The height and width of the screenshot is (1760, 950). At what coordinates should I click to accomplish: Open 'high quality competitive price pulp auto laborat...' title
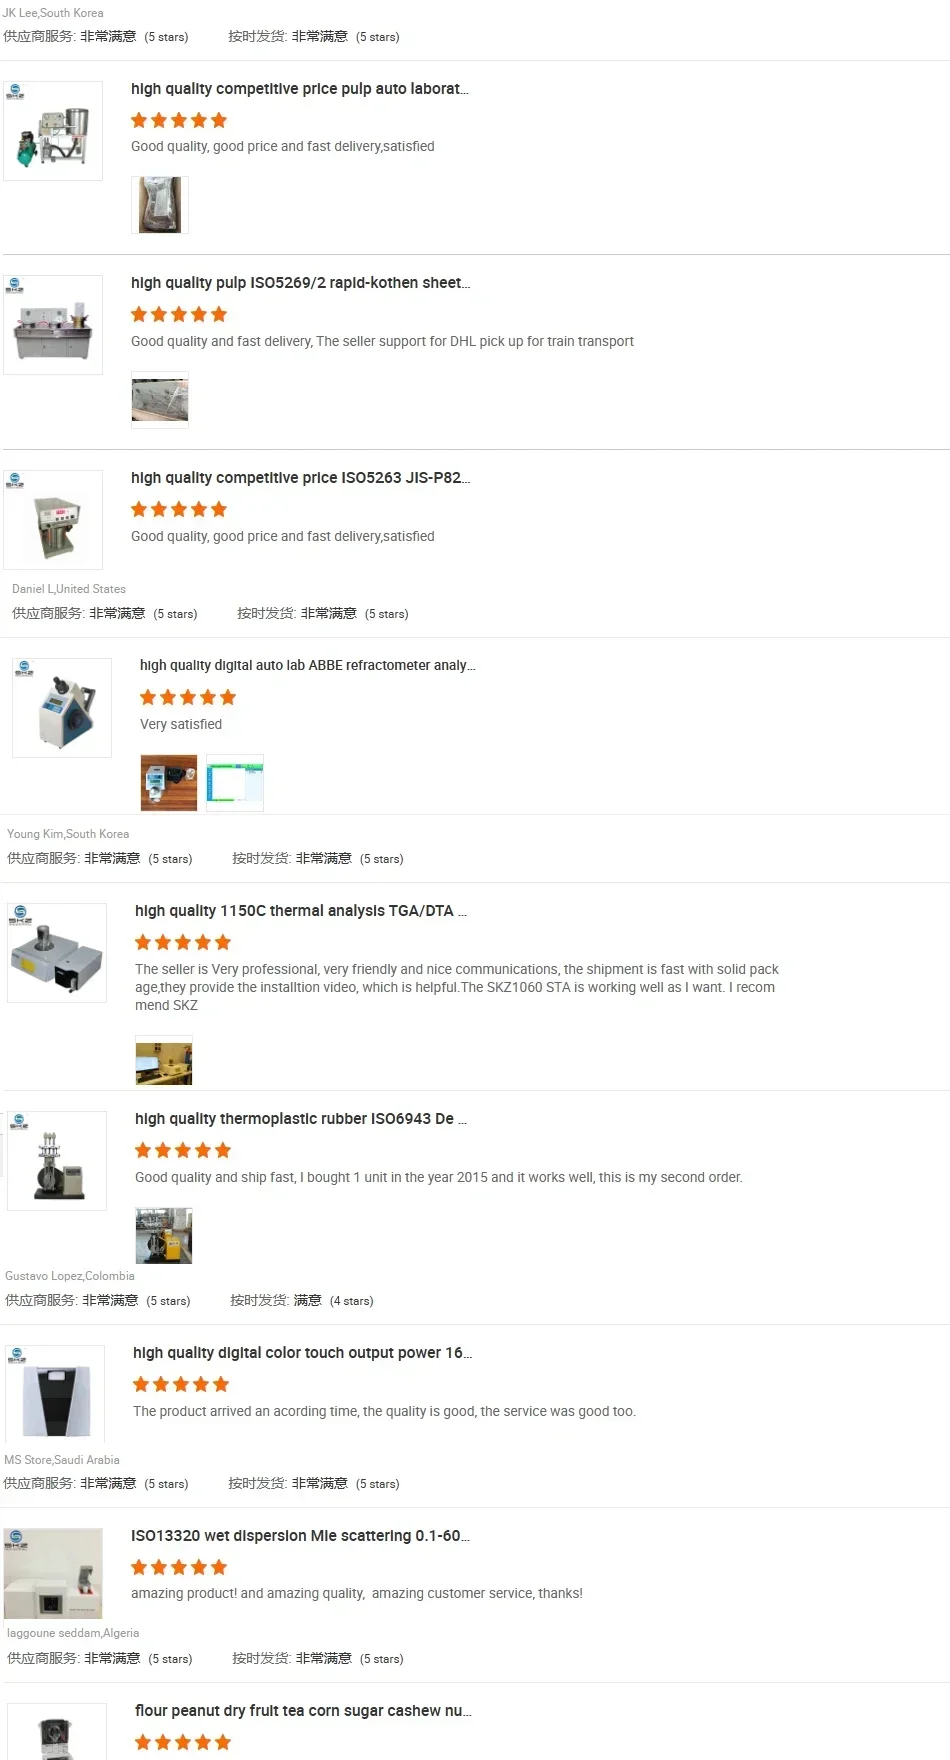pyautogui.click(x=300, y=89)
